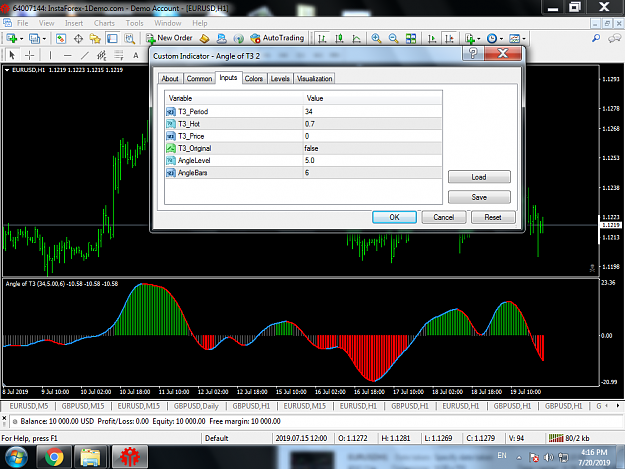
Task: Switch to the About tab
Action: click(170, 78)
